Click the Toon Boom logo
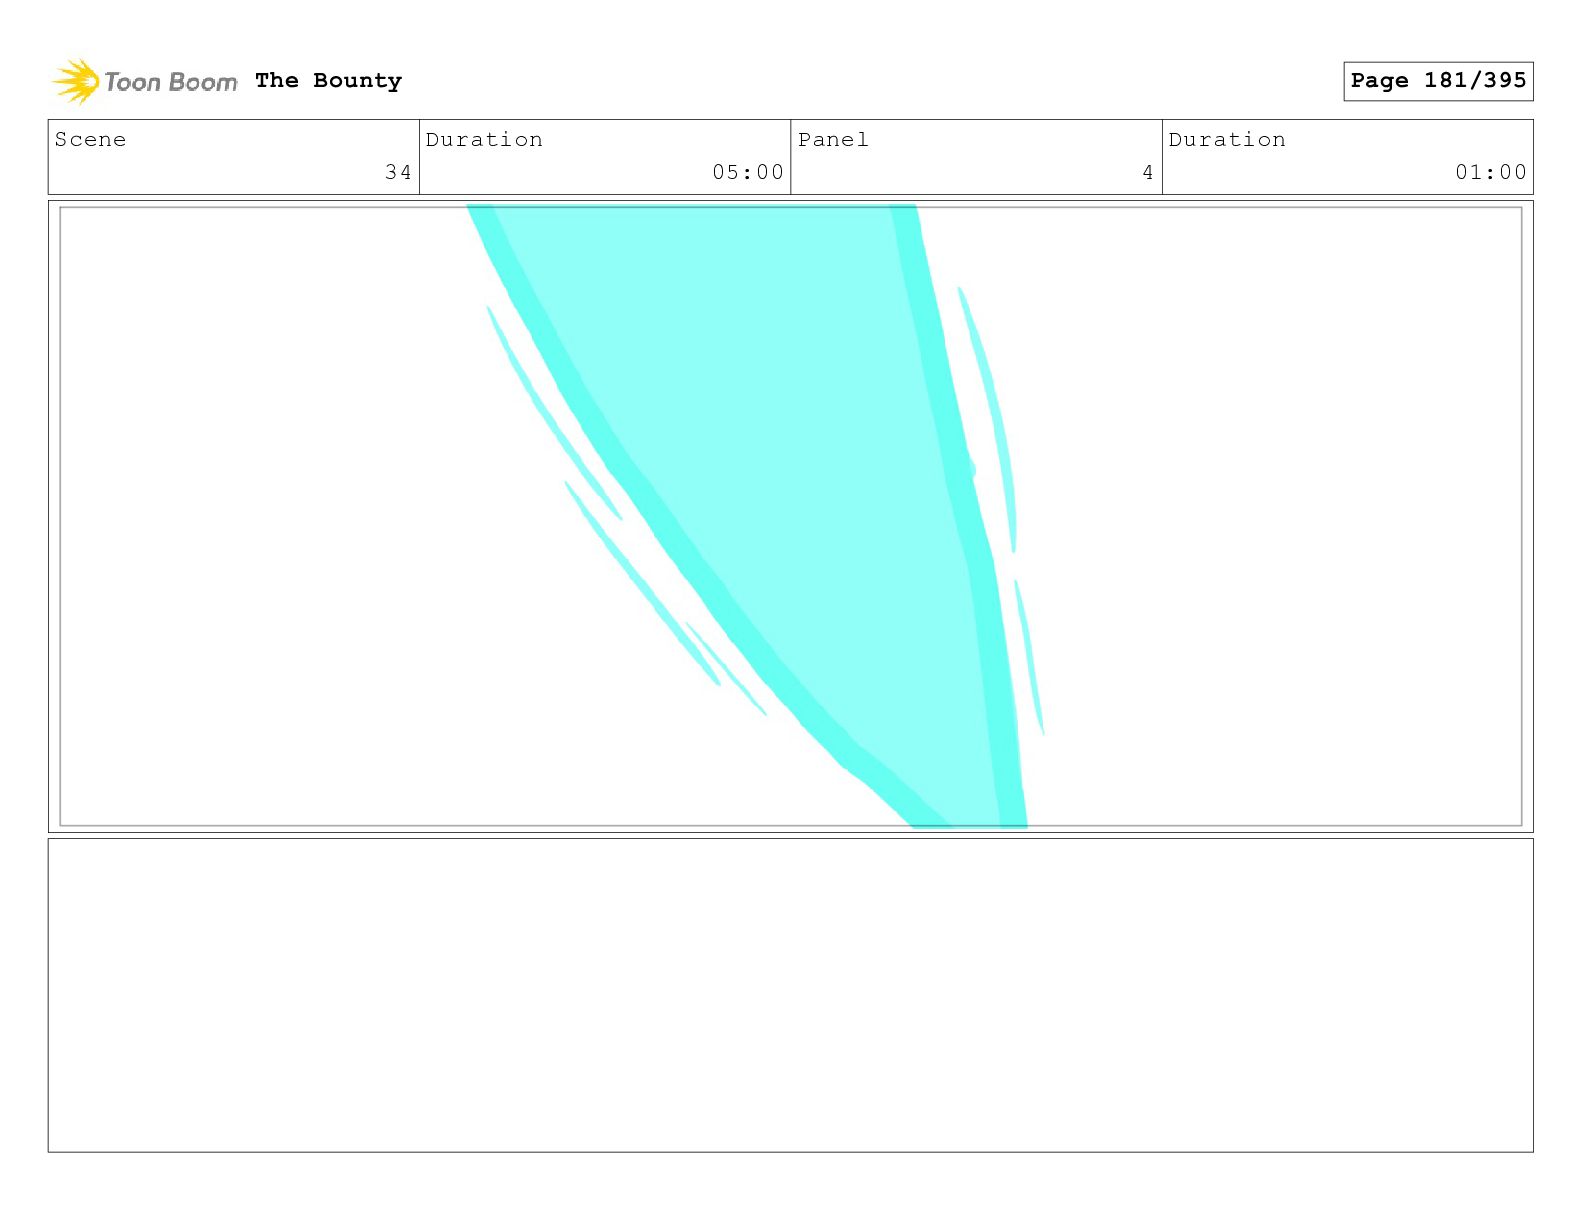This screenshot has height=1224, width=1584. pyautogui.click(x=145, y=81)
